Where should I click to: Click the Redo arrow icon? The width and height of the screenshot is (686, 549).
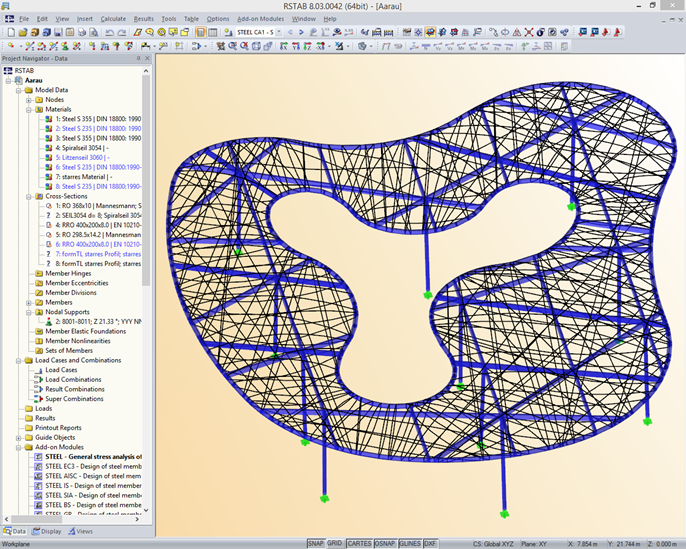pyautogui.click(x=121, y=32)
